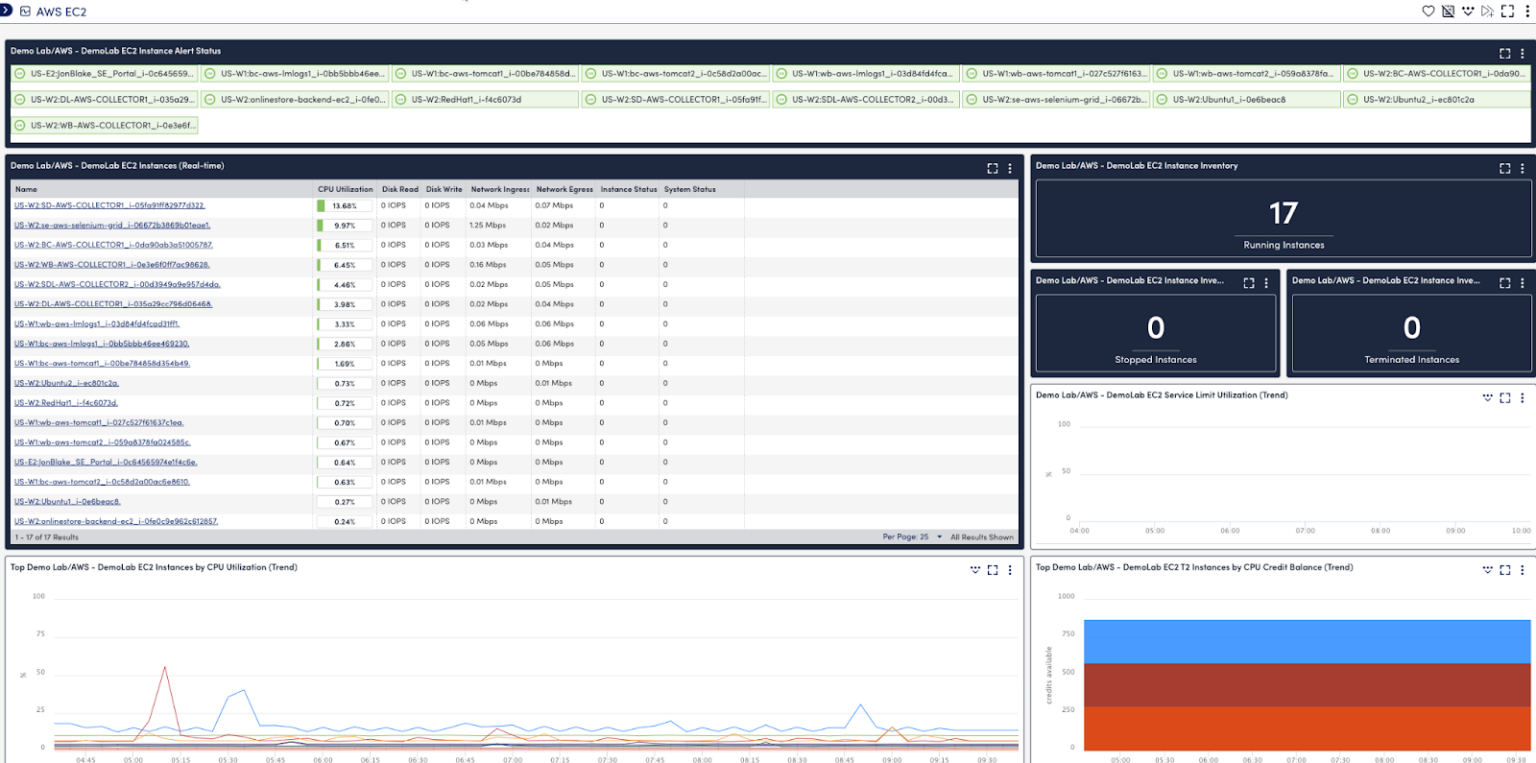Open chevron options on CPU Credit Balance widget
The height and width of the screenshot is (763, 1536).
(1488, 570)
